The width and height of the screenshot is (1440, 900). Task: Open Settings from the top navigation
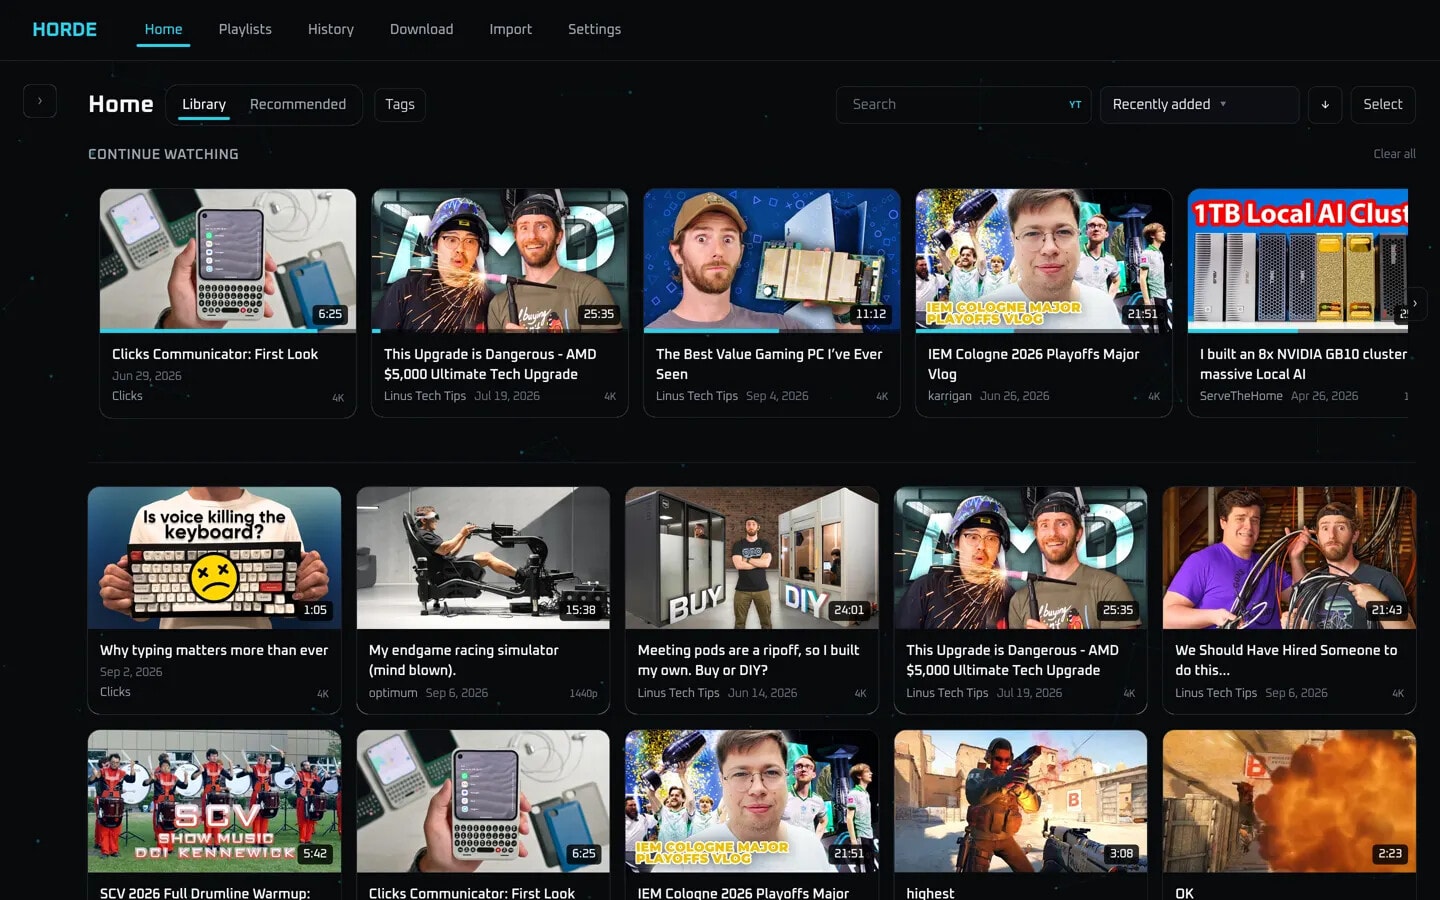pyautogui.click(x=594, y=29)
